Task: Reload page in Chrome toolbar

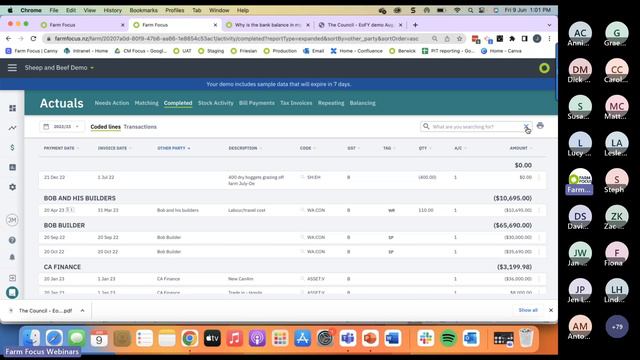Action: click(x=33, y=38)
